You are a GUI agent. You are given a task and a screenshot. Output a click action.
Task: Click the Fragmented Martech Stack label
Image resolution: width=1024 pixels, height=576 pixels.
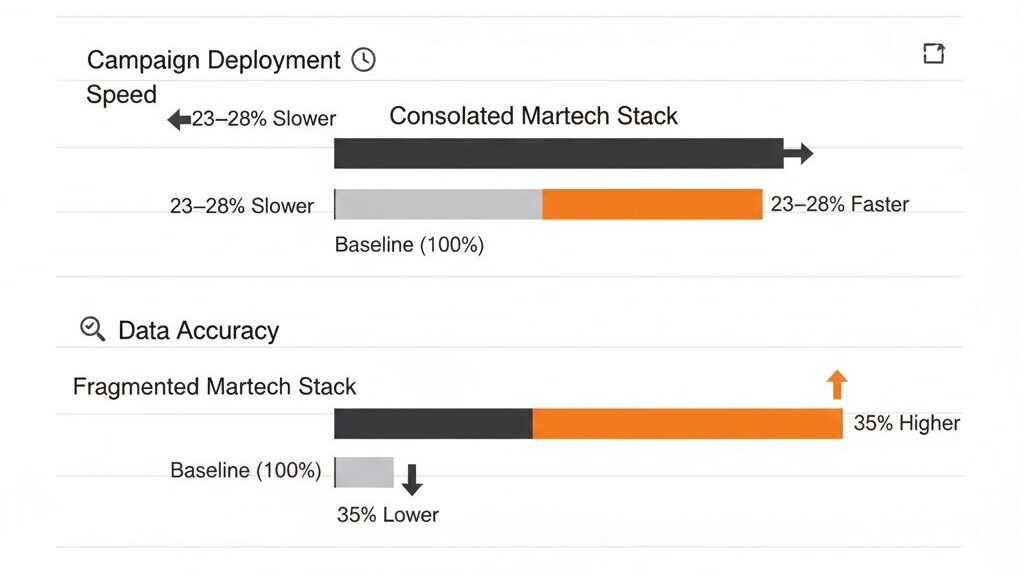click(x=214, y=387)
